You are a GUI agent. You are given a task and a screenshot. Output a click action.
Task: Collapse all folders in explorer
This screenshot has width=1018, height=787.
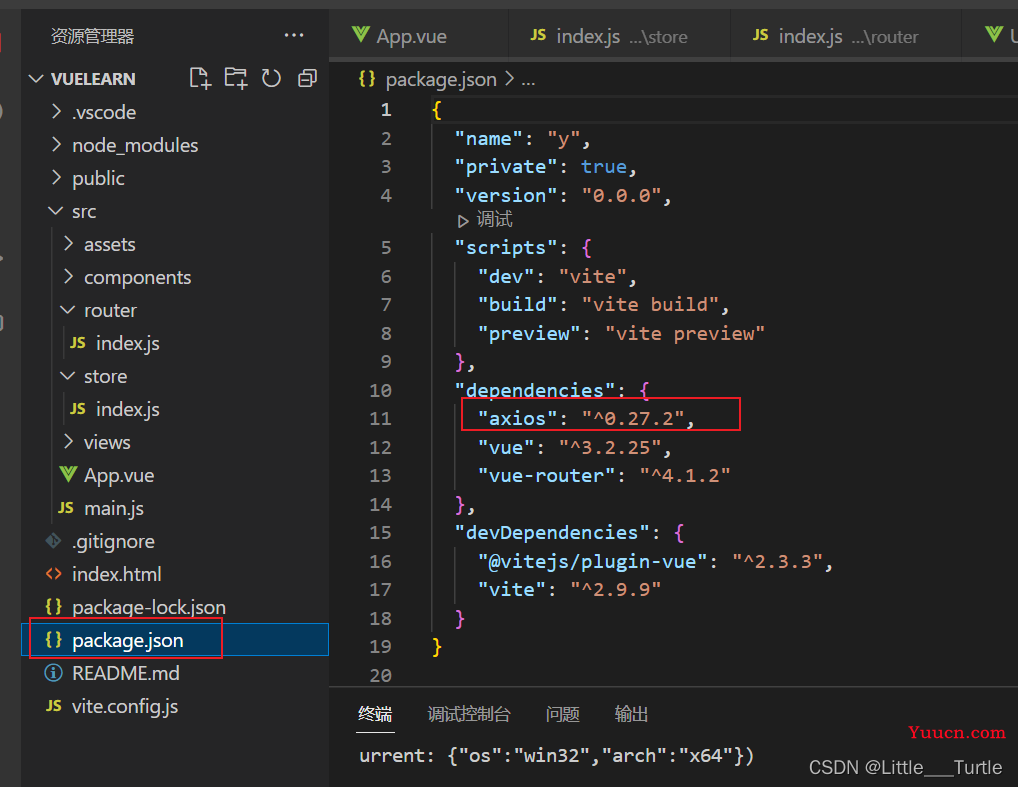307,79
